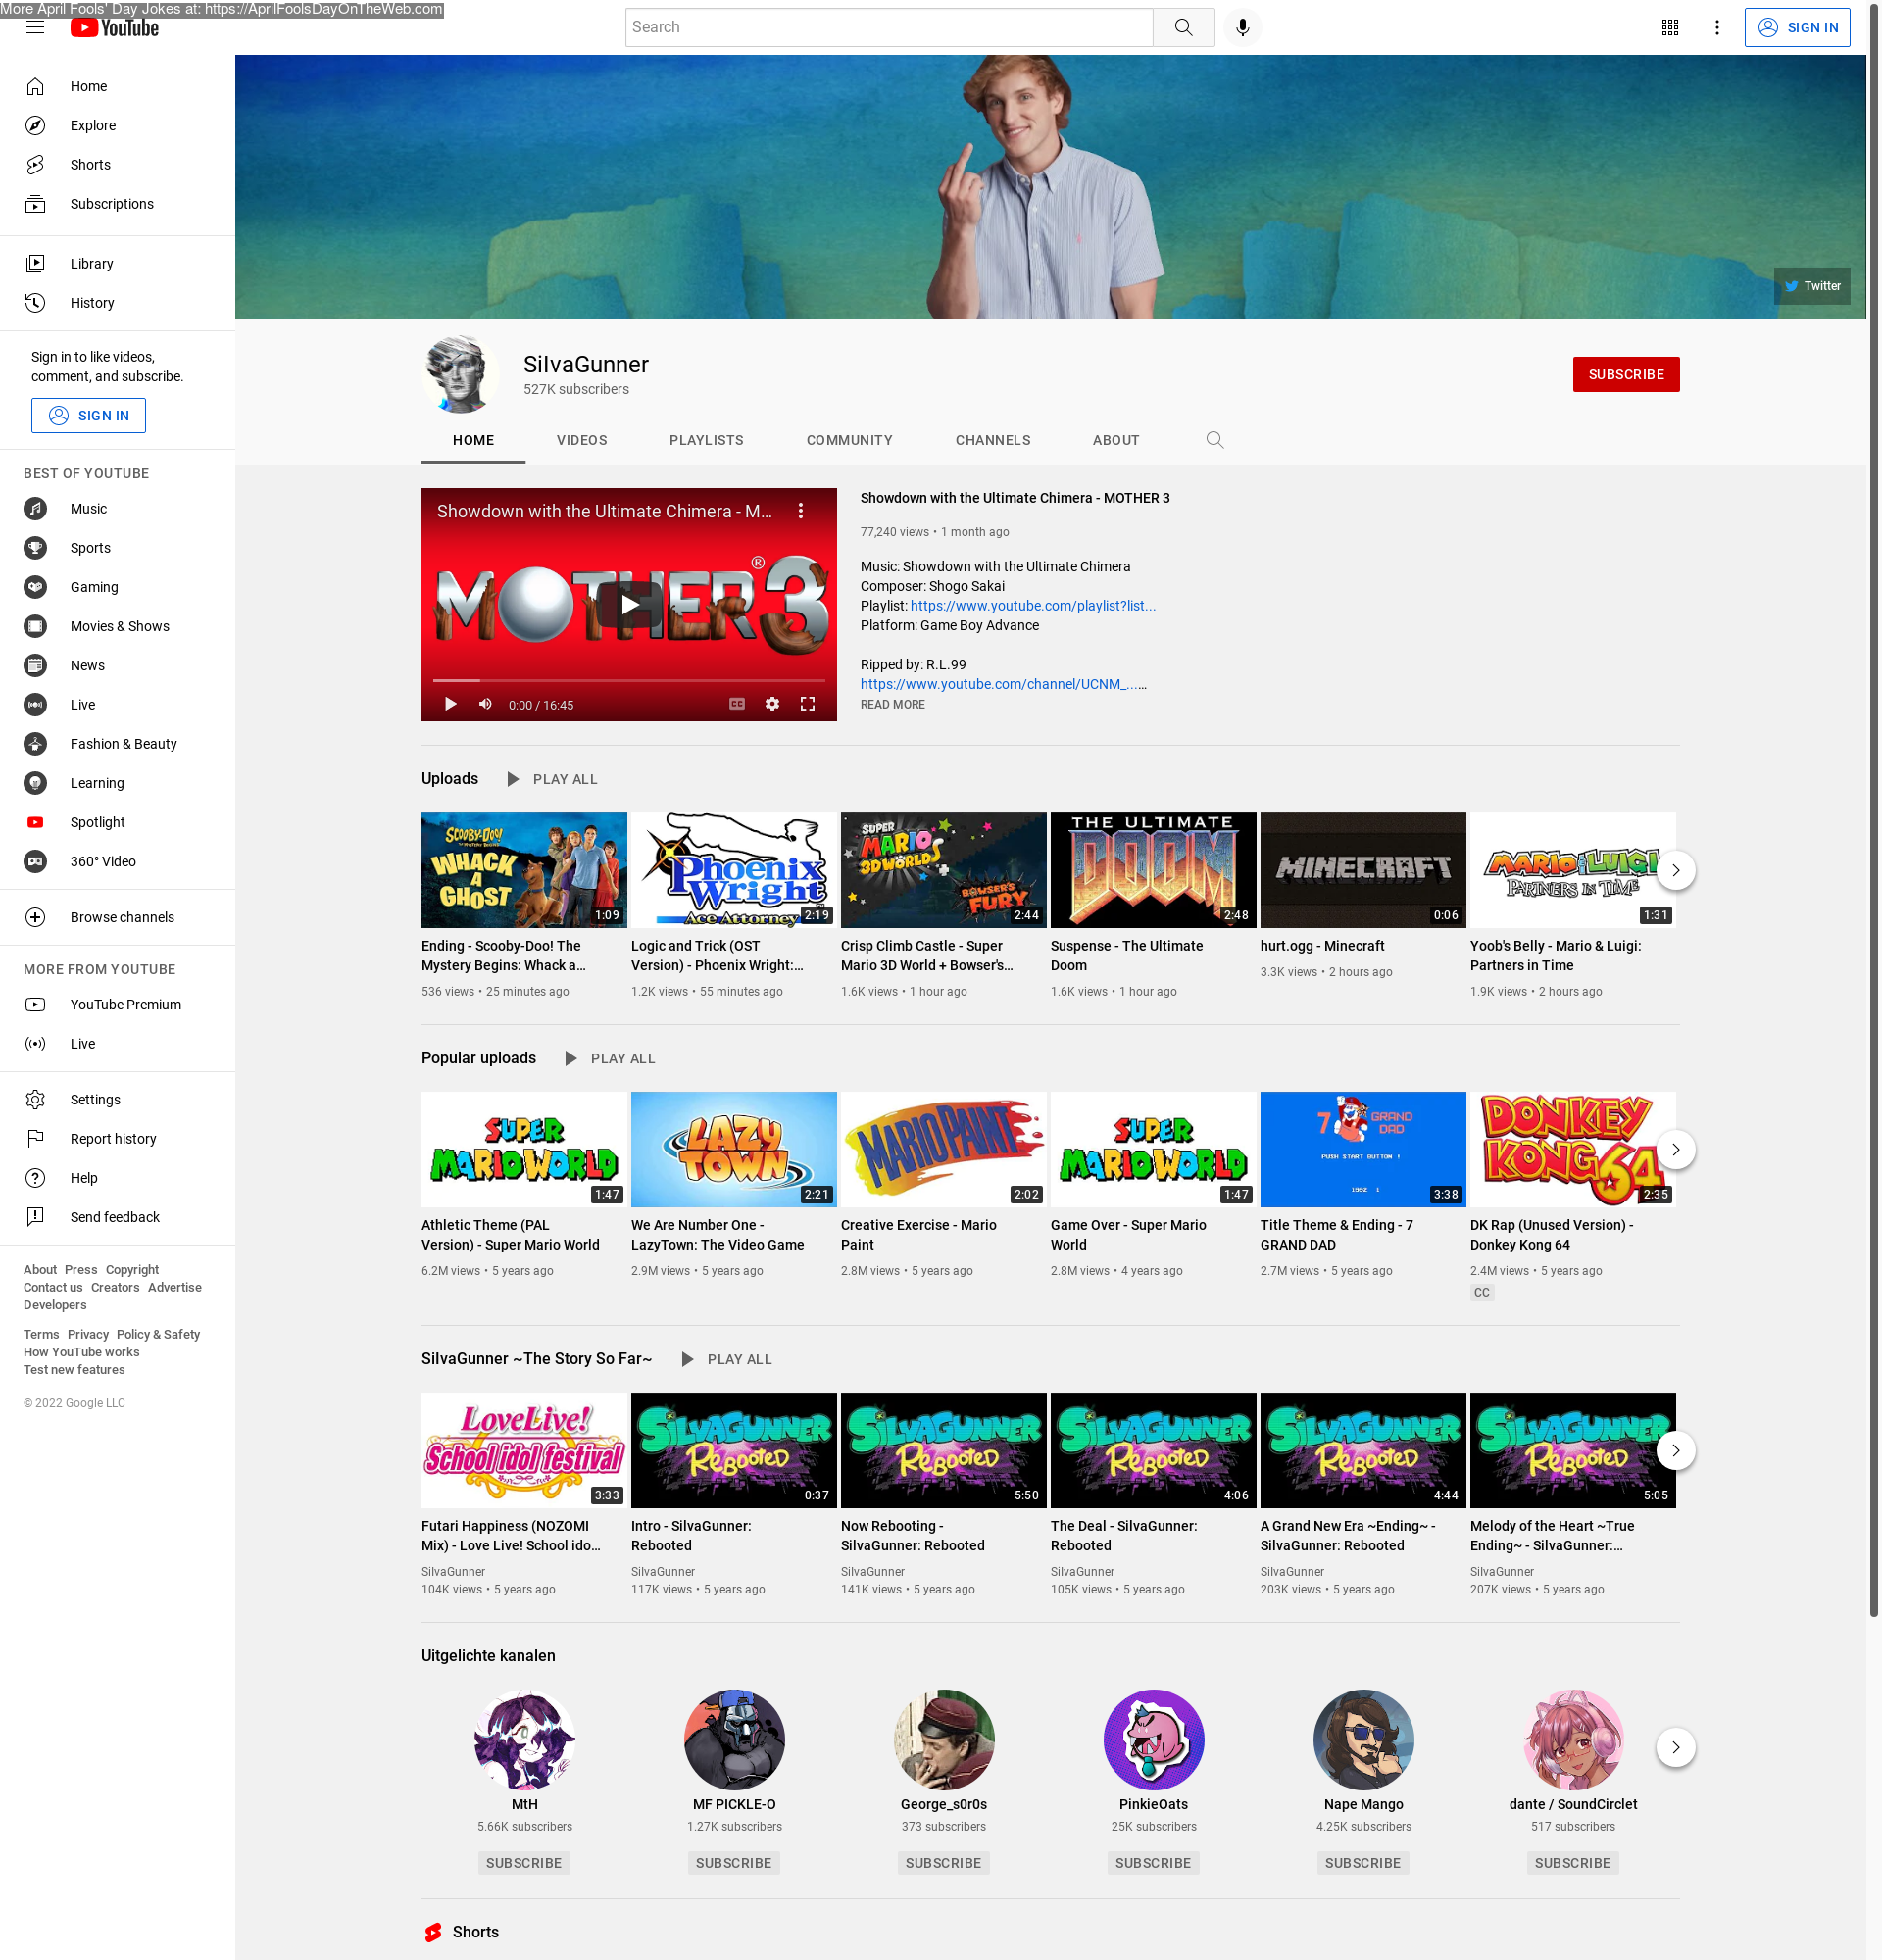Open the YouTube apps grid icon
The width and height of the screenshot is (1882, 1960).
(1670, 27)
